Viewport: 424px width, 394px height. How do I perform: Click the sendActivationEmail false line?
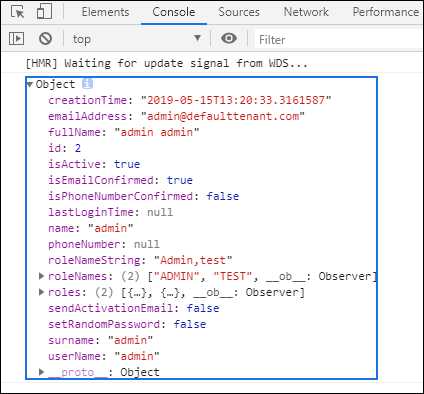(134, 308)
